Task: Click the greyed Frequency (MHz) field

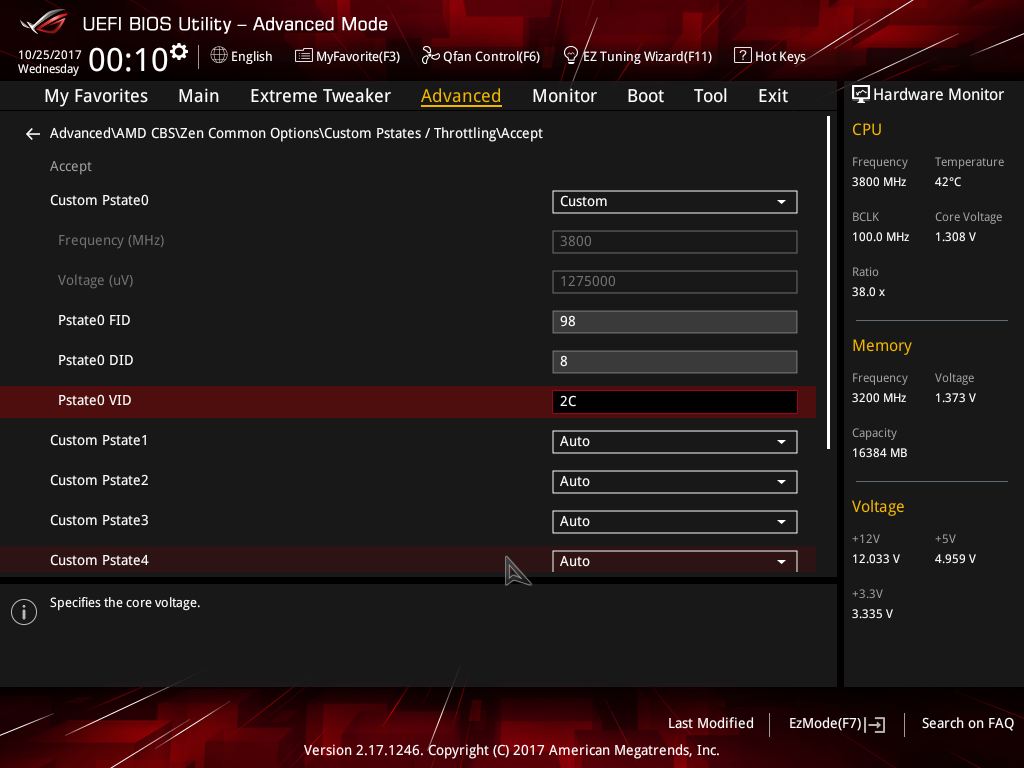Action: (x=675, y=242)
